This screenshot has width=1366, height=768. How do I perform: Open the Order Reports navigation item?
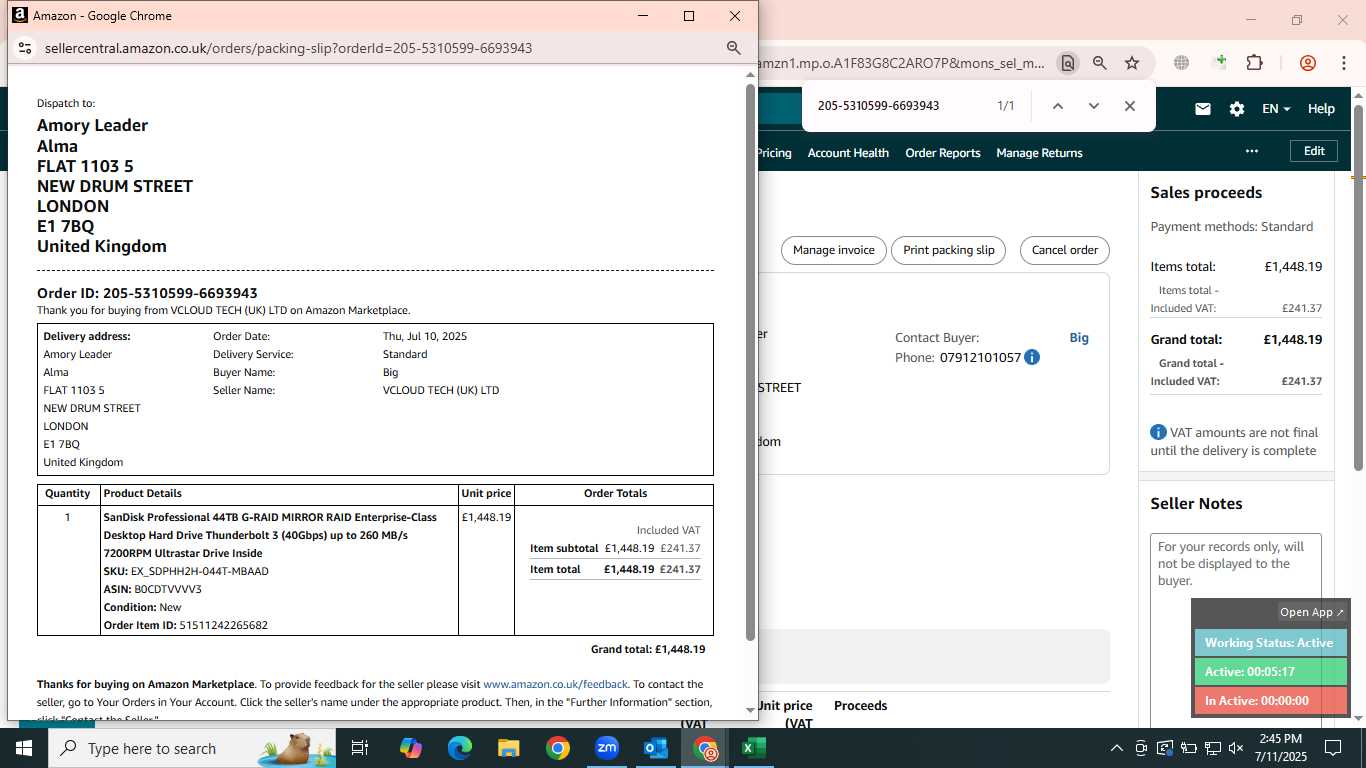[x=943, y=153]
